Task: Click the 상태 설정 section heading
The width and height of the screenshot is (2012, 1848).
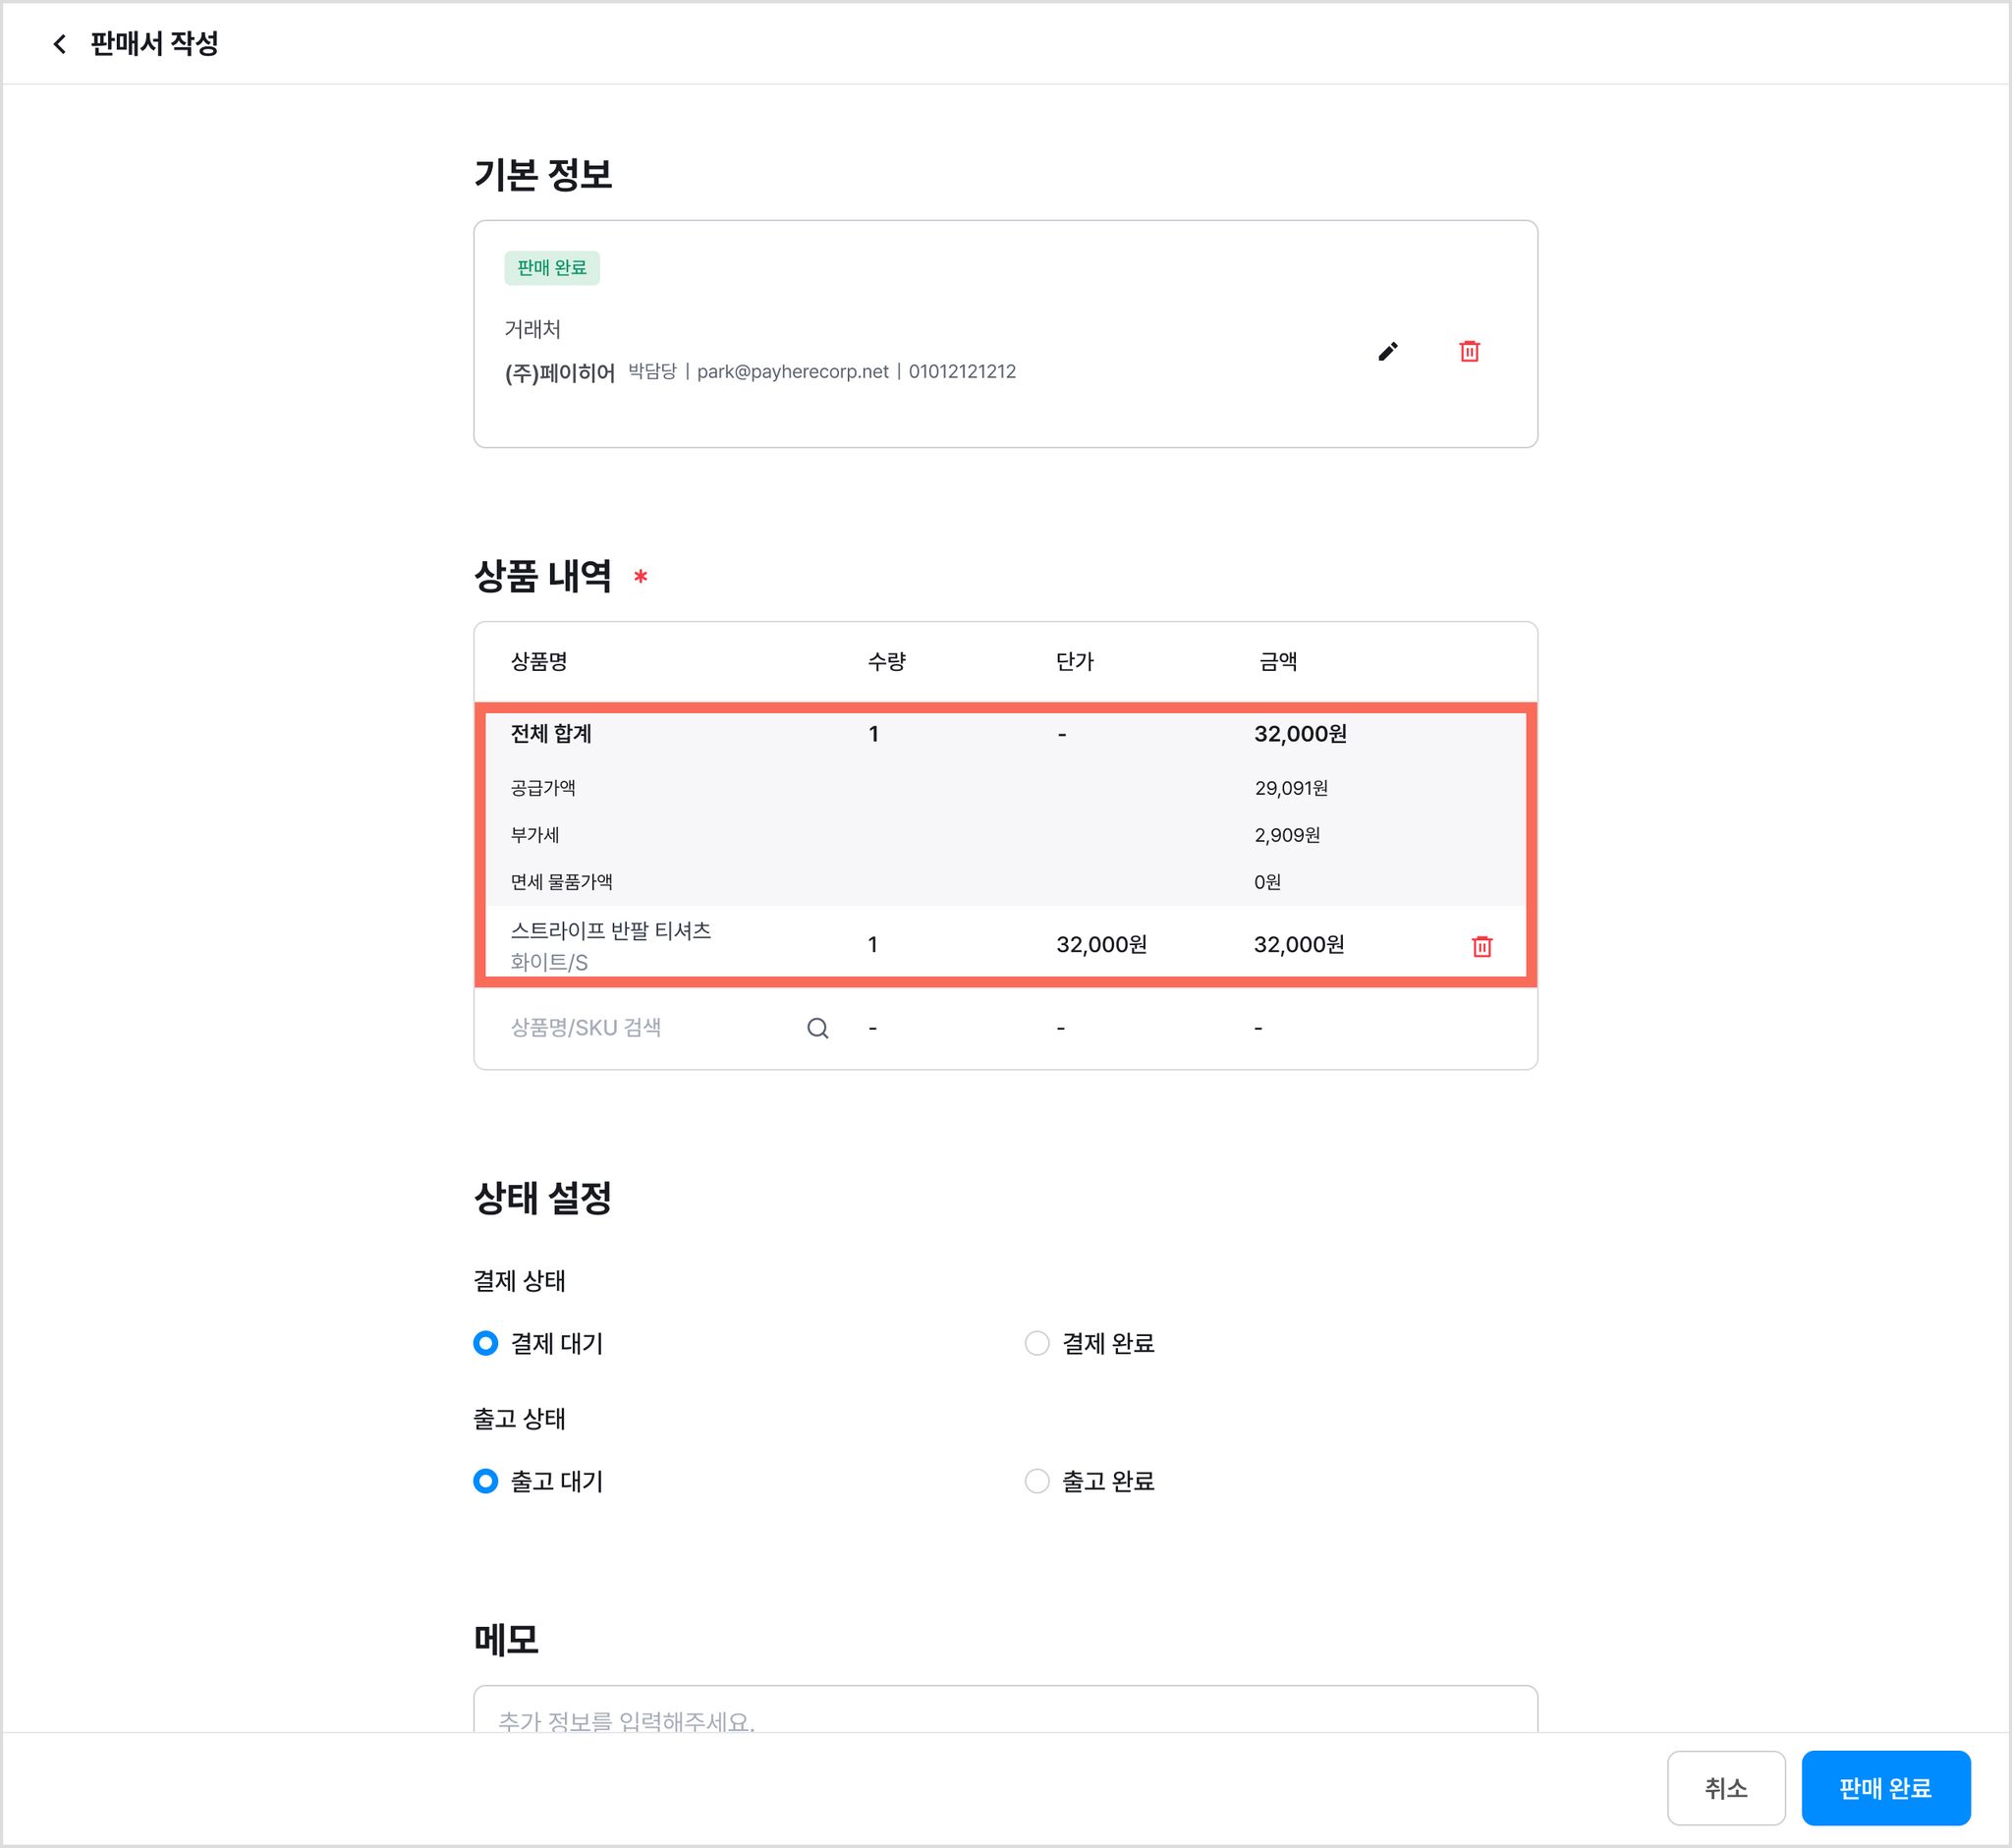Action: click(543, 1198)
